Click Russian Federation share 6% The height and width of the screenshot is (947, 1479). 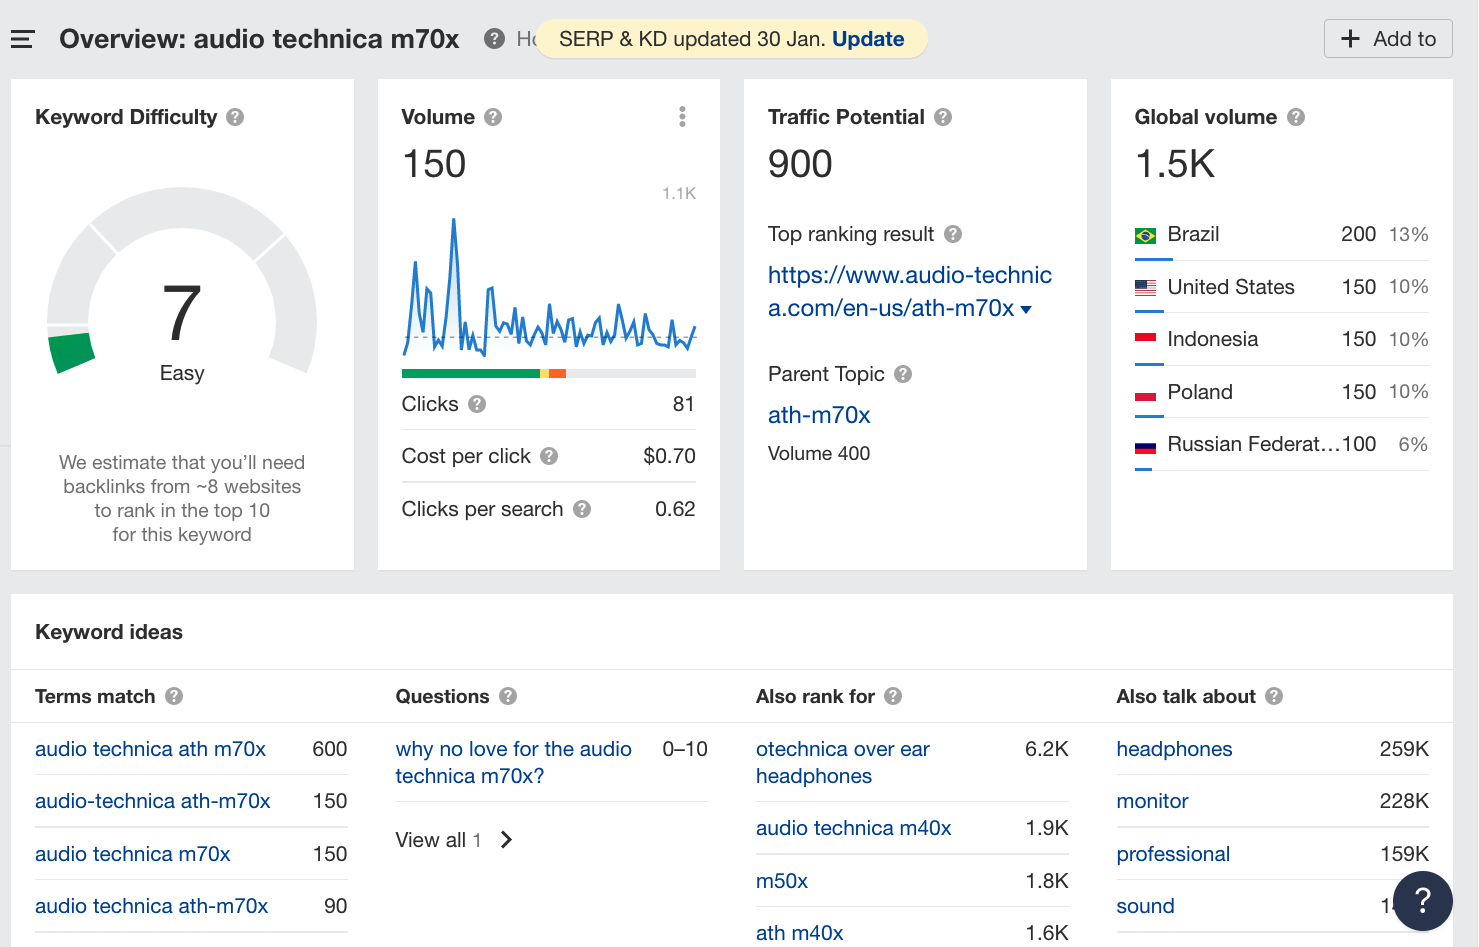tap(1413, 444)
